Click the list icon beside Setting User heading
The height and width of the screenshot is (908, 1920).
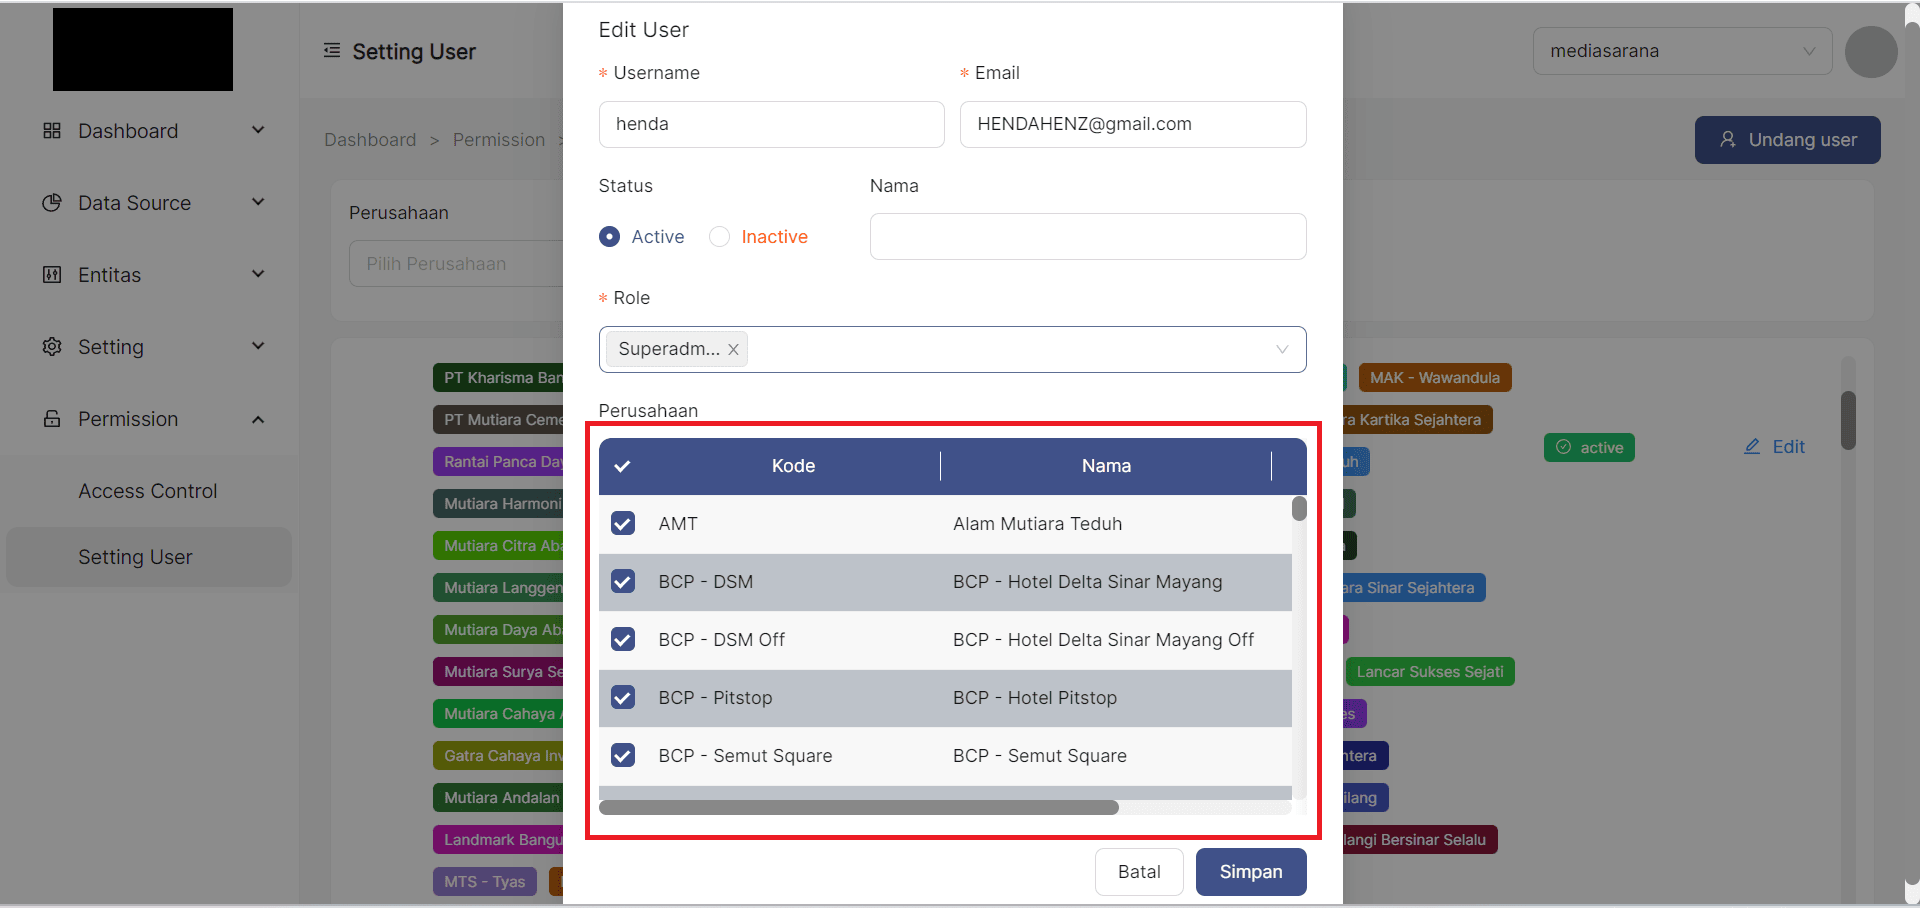point(331,50)
